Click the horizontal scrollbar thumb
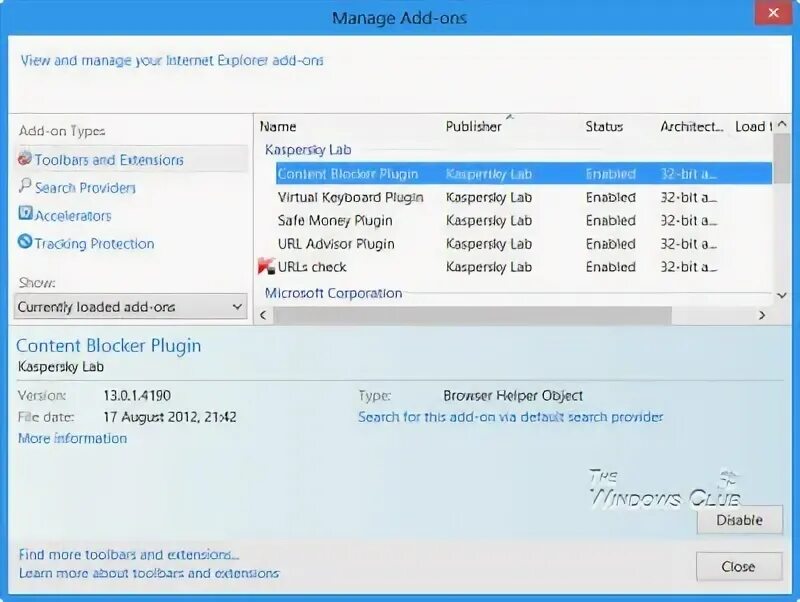The width and height of the screenshot is (800, 602). (x=473, y=315)
